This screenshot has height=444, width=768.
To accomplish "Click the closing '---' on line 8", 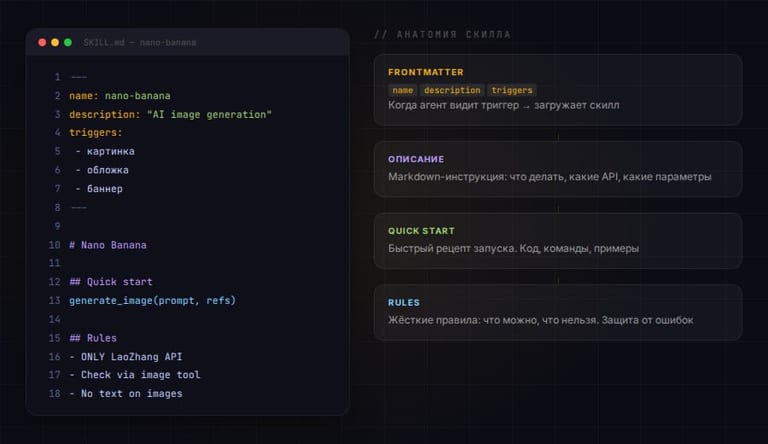I will tap(79, 208).
